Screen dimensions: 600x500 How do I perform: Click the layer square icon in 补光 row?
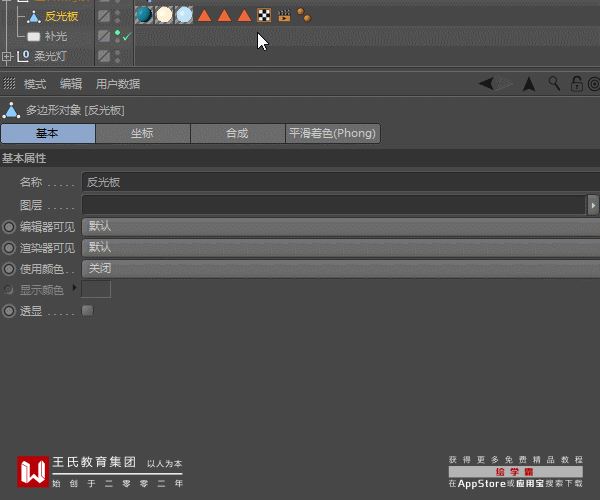click(x=104, y=36)
